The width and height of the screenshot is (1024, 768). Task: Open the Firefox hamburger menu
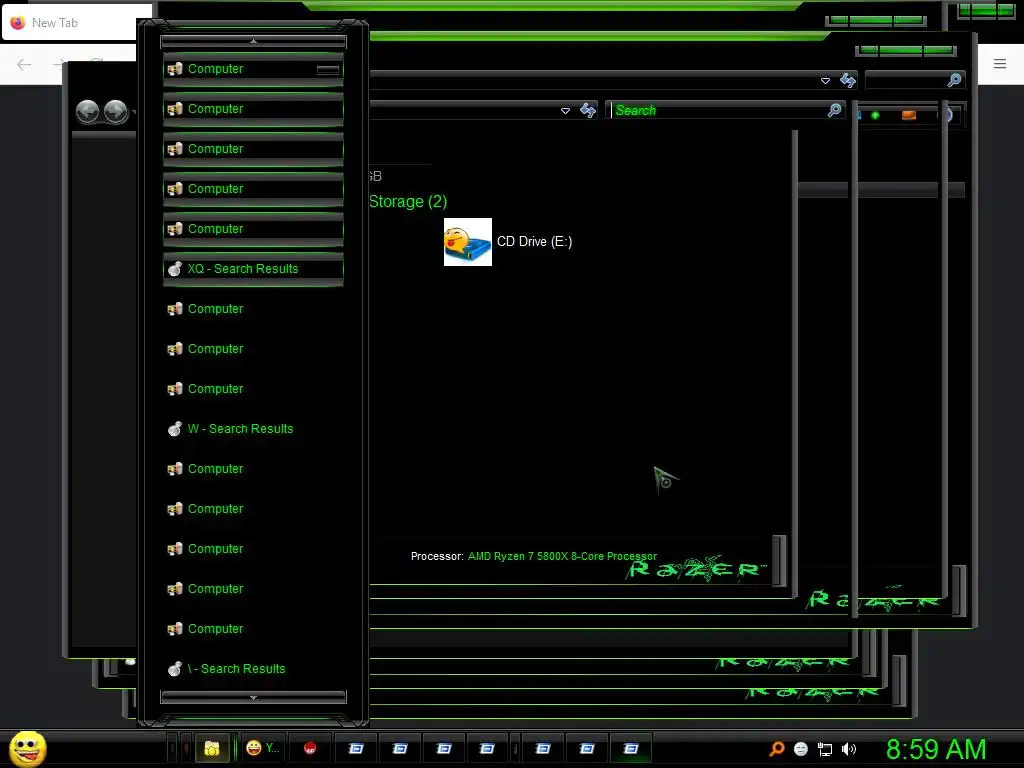click(x=1000, y=63)
